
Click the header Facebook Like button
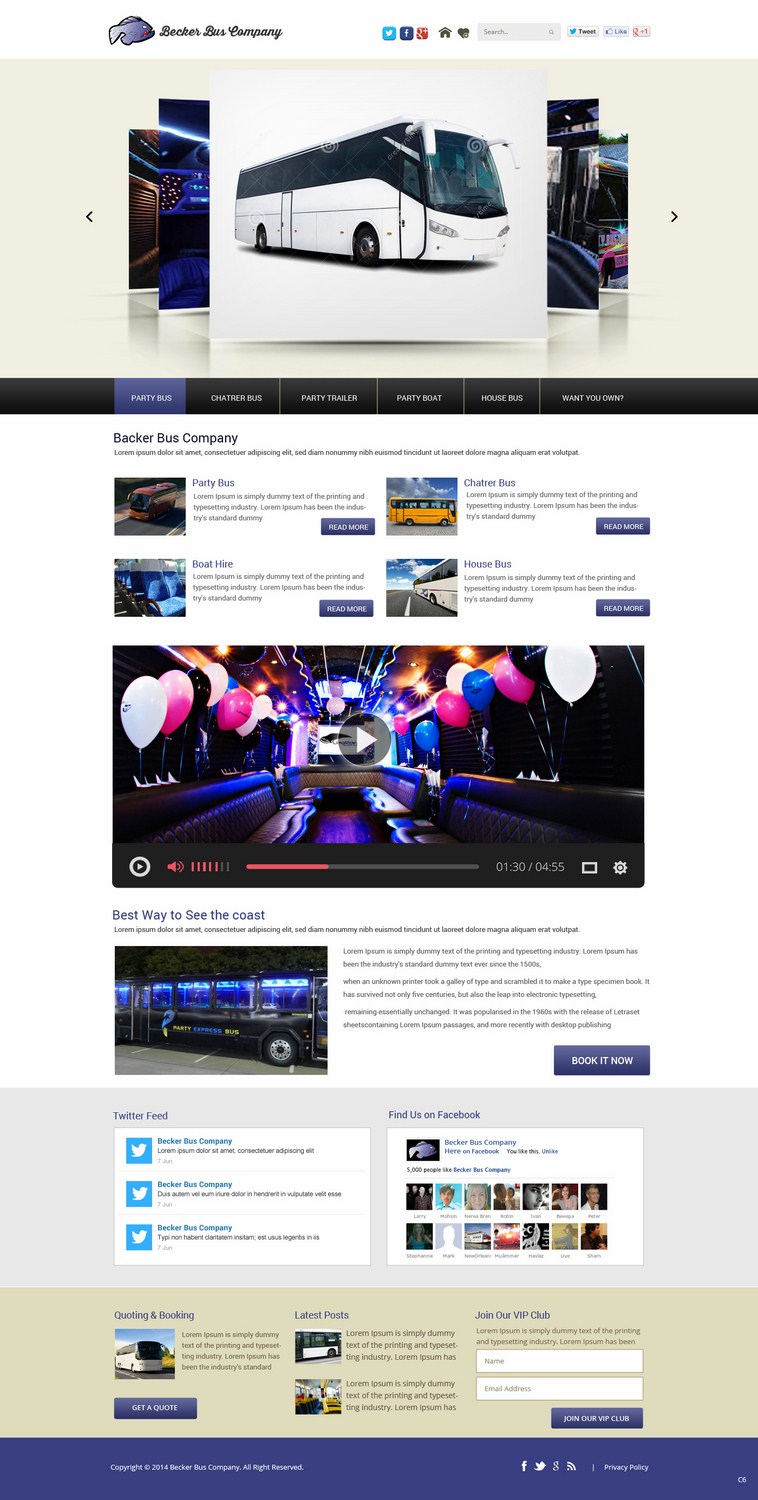616,31
